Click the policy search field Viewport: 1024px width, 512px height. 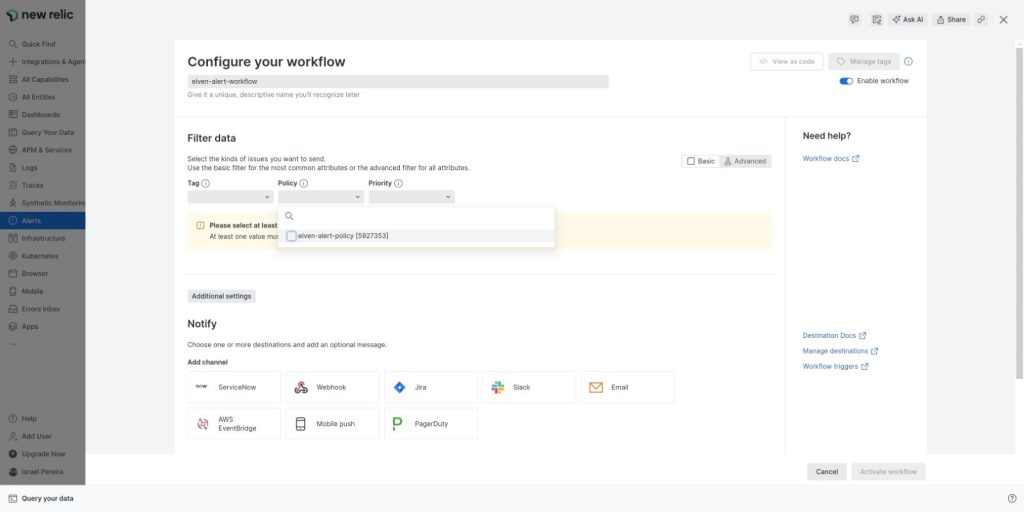tap(420, 216)
